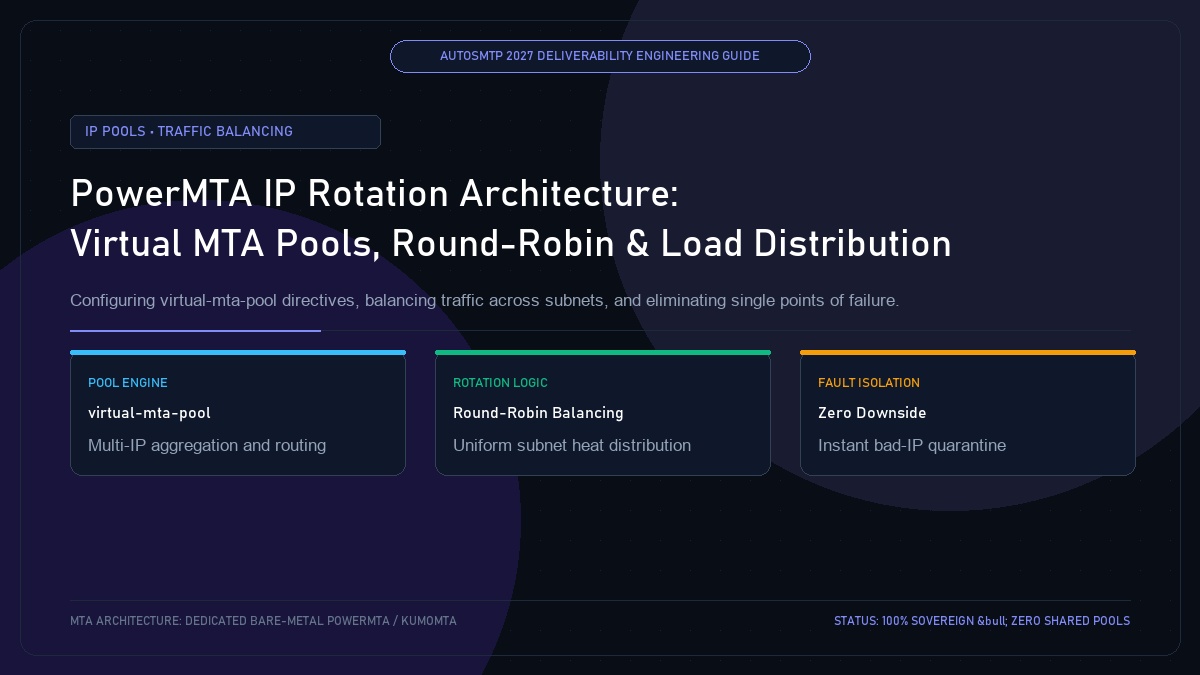Screen dimensions: 1200x675
Task: Click the Status 100% Sovereign footer text
Action: pyautogui.click(x=982, y=621)
